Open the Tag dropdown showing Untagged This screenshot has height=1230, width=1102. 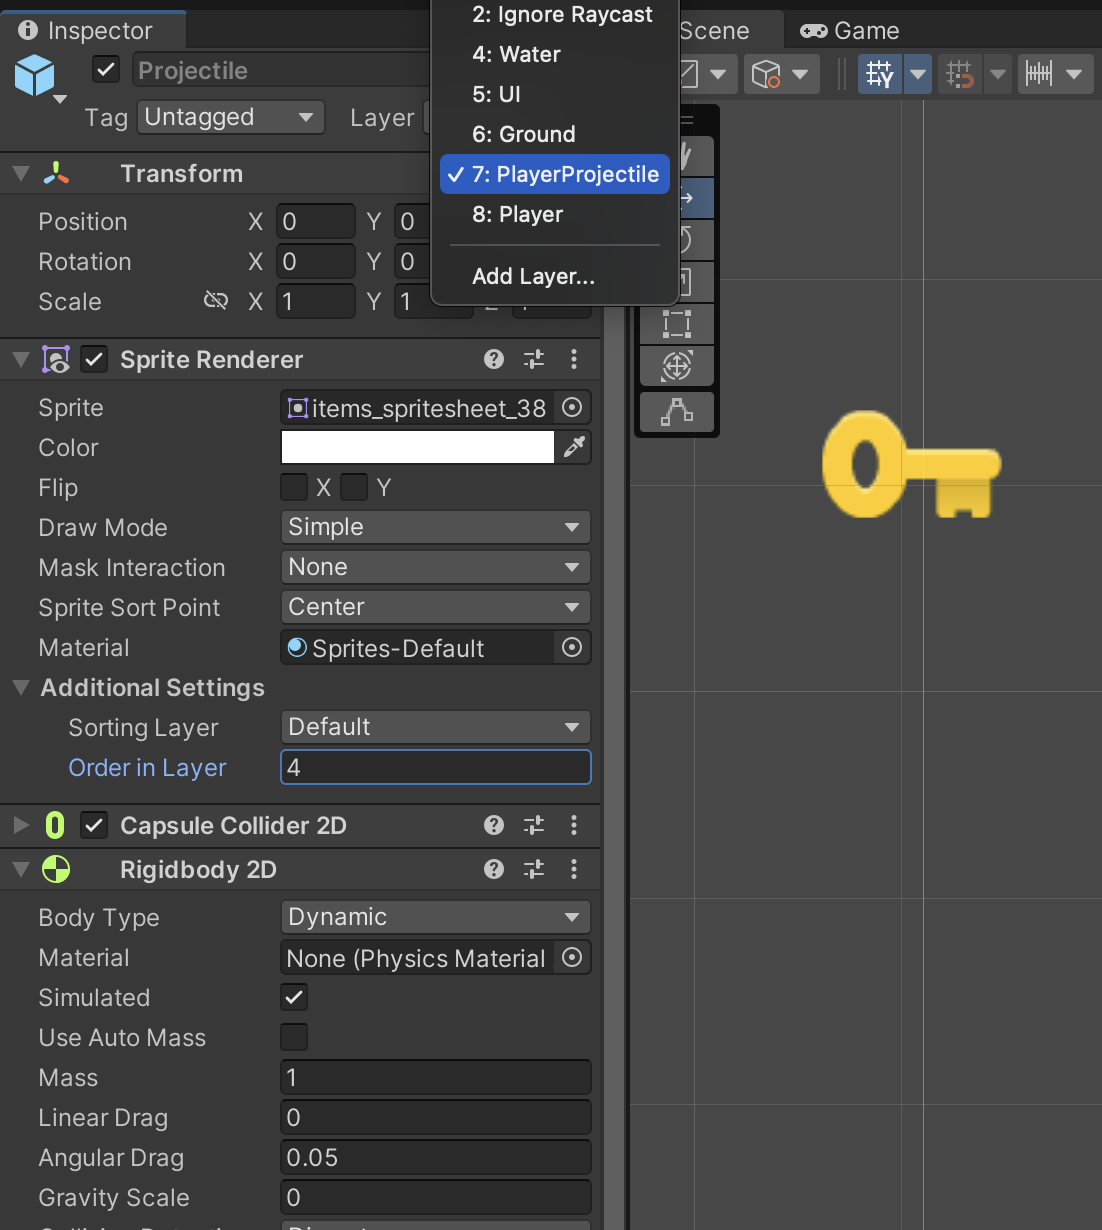click(231, 117)
